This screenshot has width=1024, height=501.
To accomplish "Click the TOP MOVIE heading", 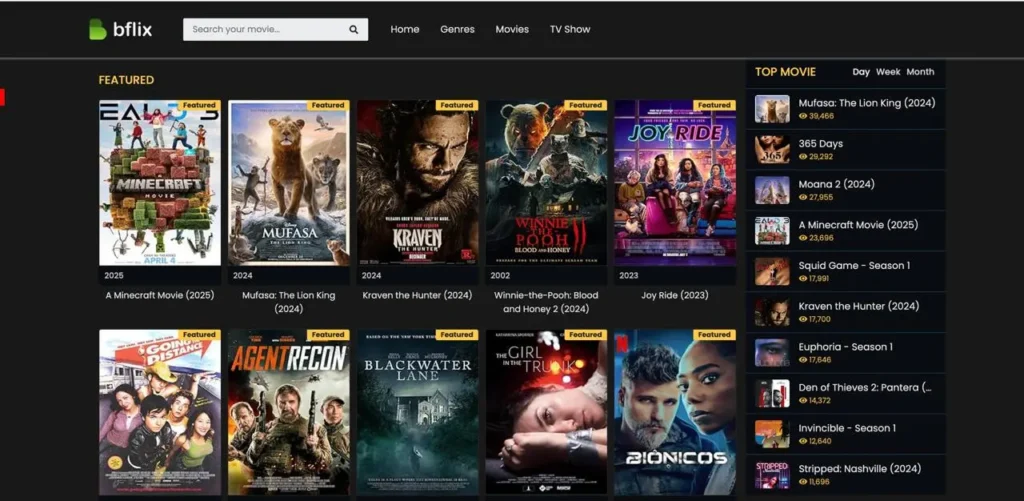I will point(786,72).
